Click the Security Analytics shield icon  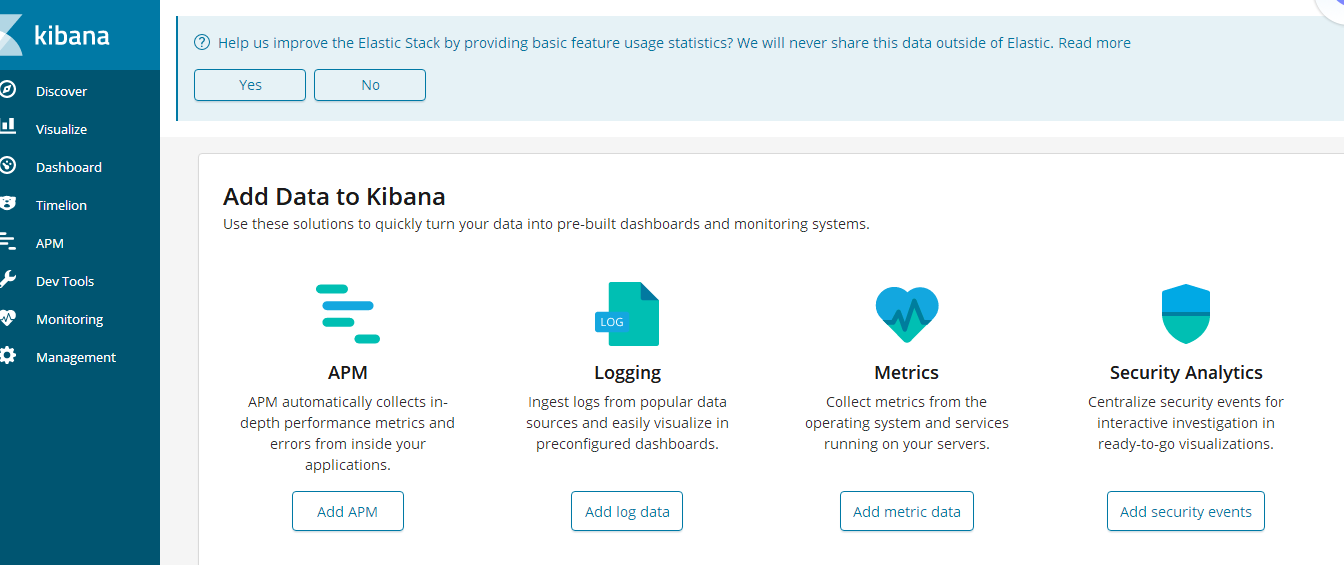coord(1186,314)
